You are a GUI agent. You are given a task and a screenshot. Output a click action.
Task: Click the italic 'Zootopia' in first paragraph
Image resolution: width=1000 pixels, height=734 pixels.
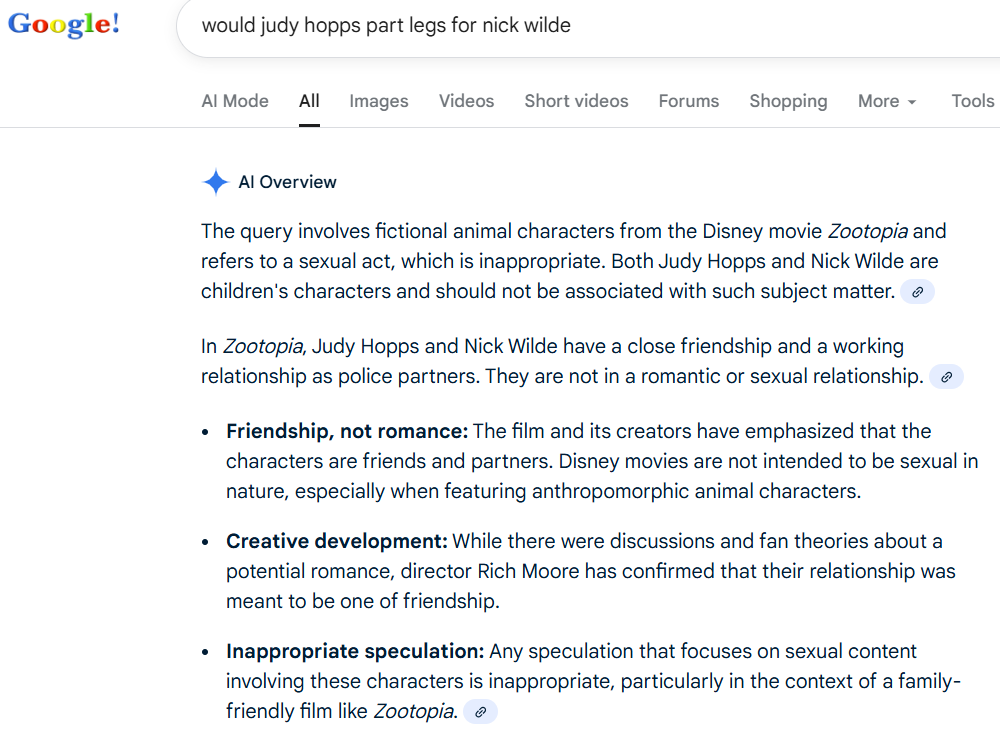(867, 231)
